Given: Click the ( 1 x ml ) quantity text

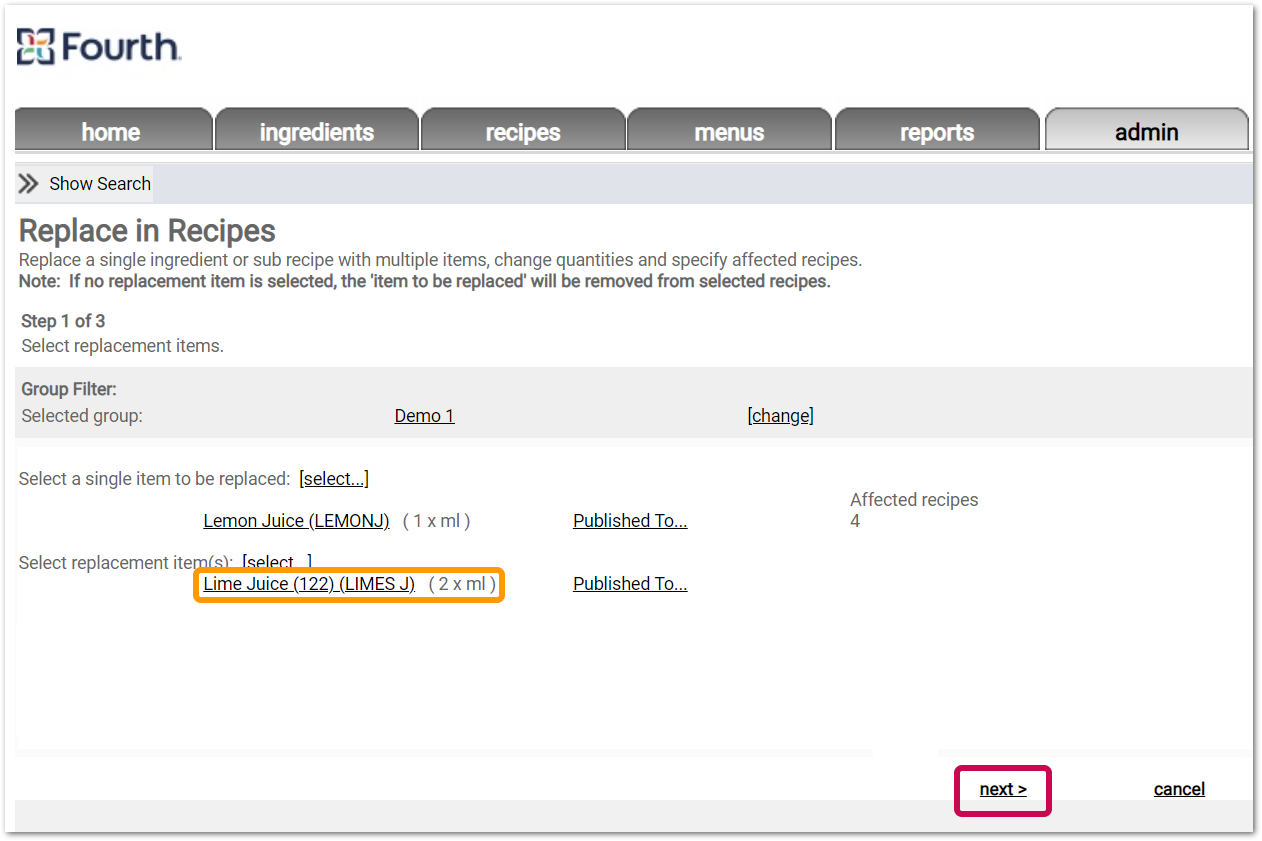Looking at the screenshot, I should [436, 521].
